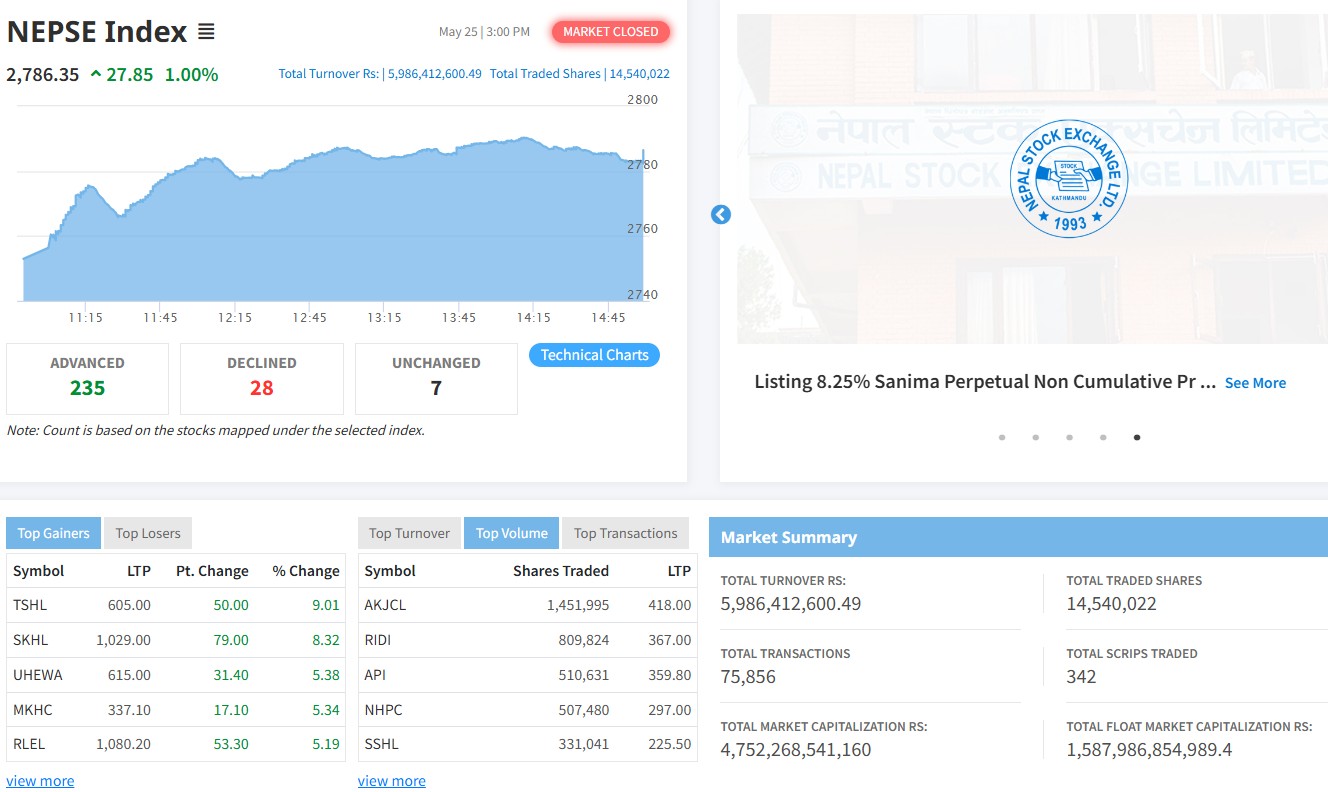Click the NHPC symbol in volume table

(383, 710)
